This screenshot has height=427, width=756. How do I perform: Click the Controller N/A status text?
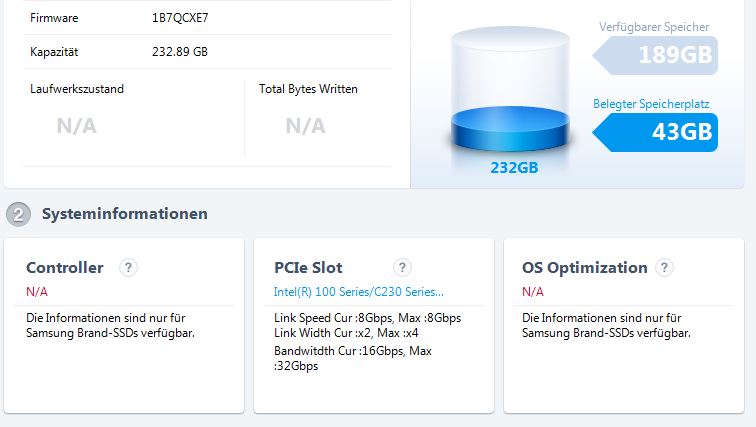click(37, 292)
